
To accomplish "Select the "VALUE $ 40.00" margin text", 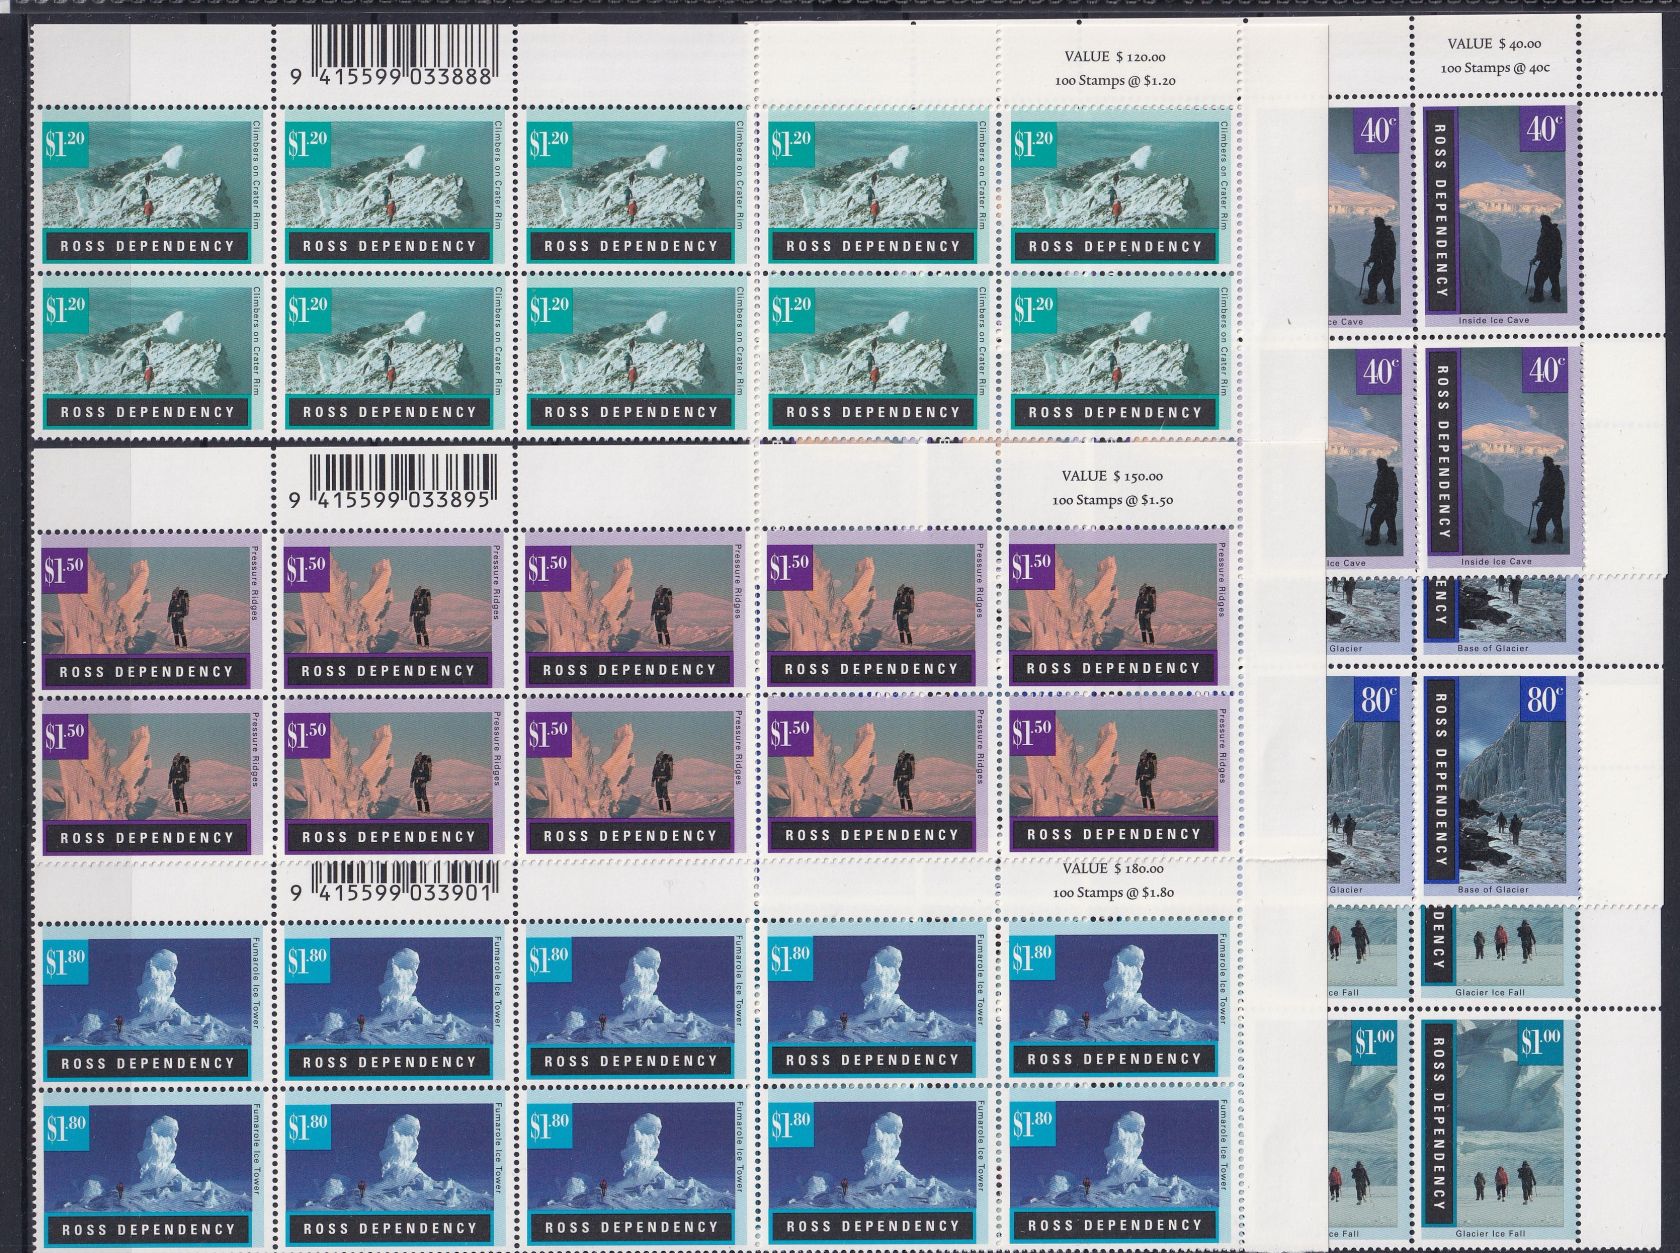I will click(x=1495, y=44).
